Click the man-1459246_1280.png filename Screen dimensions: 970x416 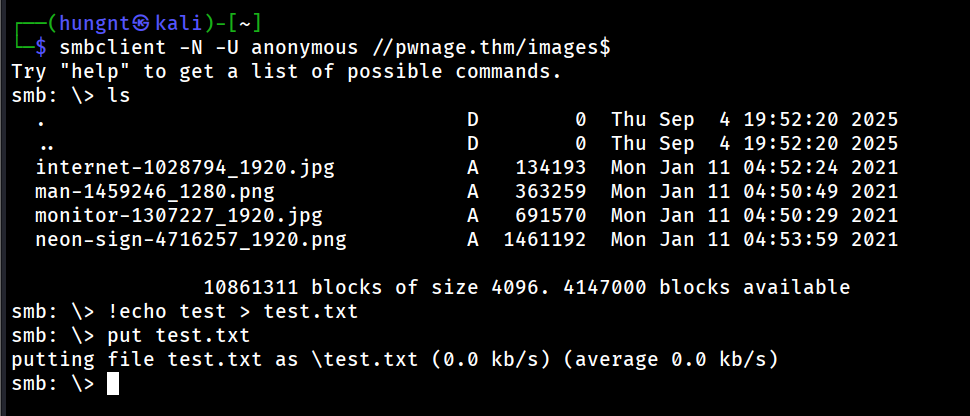point(154,191)
